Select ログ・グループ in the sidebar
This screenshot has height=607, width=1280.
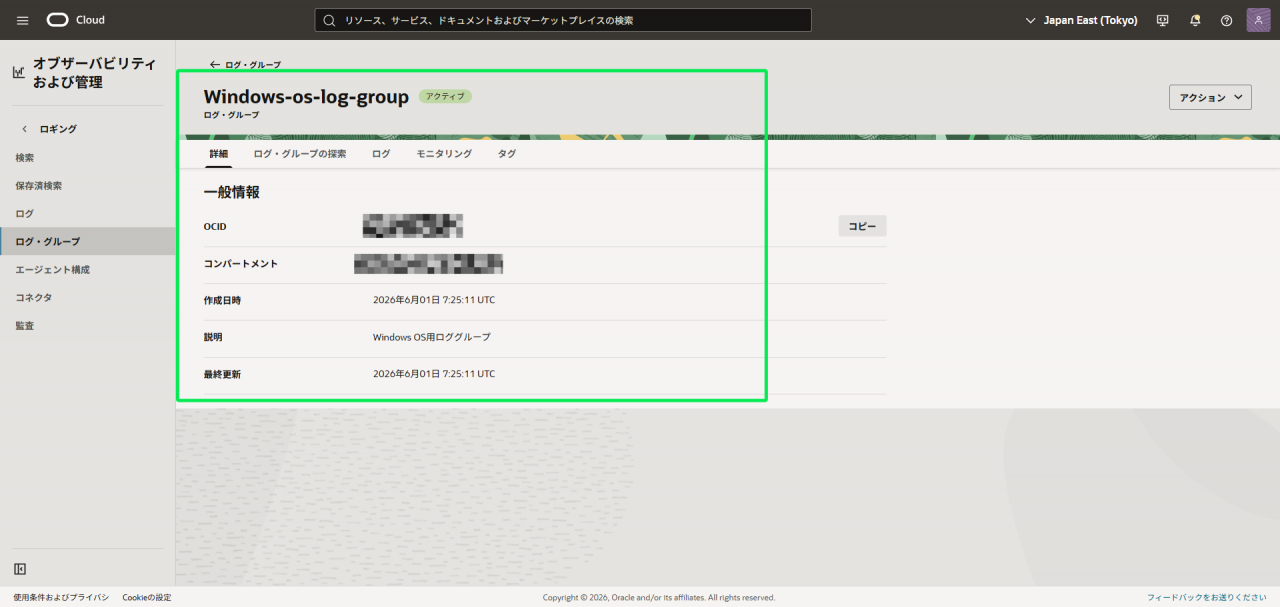point(88,241)
